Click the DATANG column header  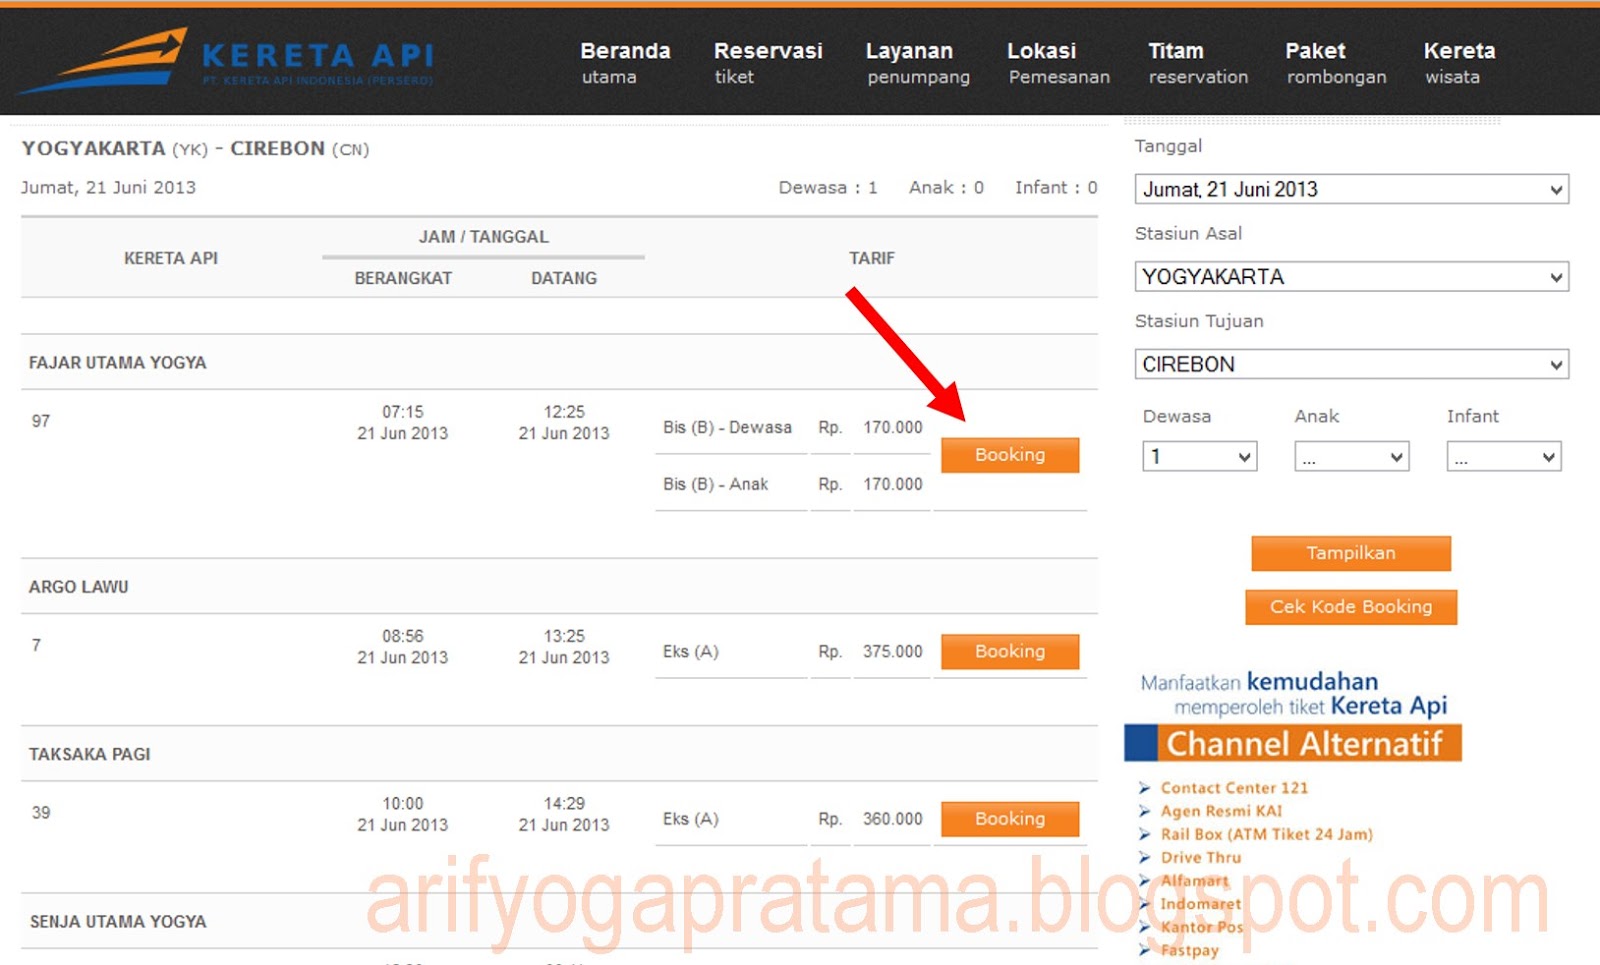coord(564,278)
